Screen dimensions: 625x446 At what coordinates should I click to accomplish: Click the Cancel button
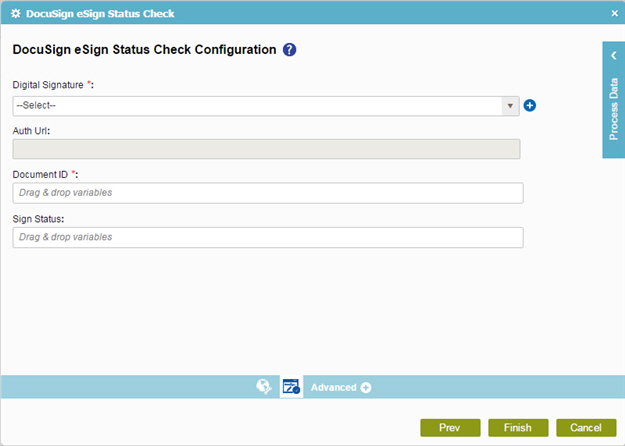coord(586,428)
